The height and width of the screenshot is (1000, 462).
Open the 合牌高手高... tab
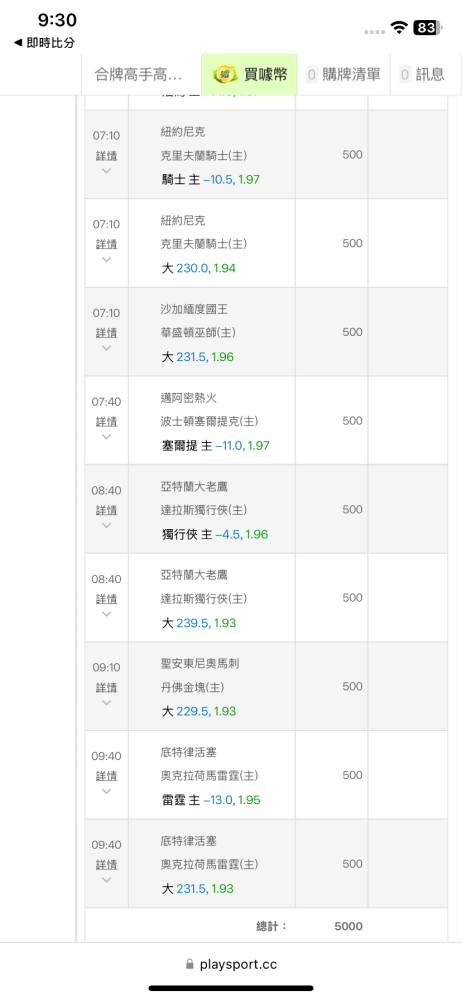141,75
